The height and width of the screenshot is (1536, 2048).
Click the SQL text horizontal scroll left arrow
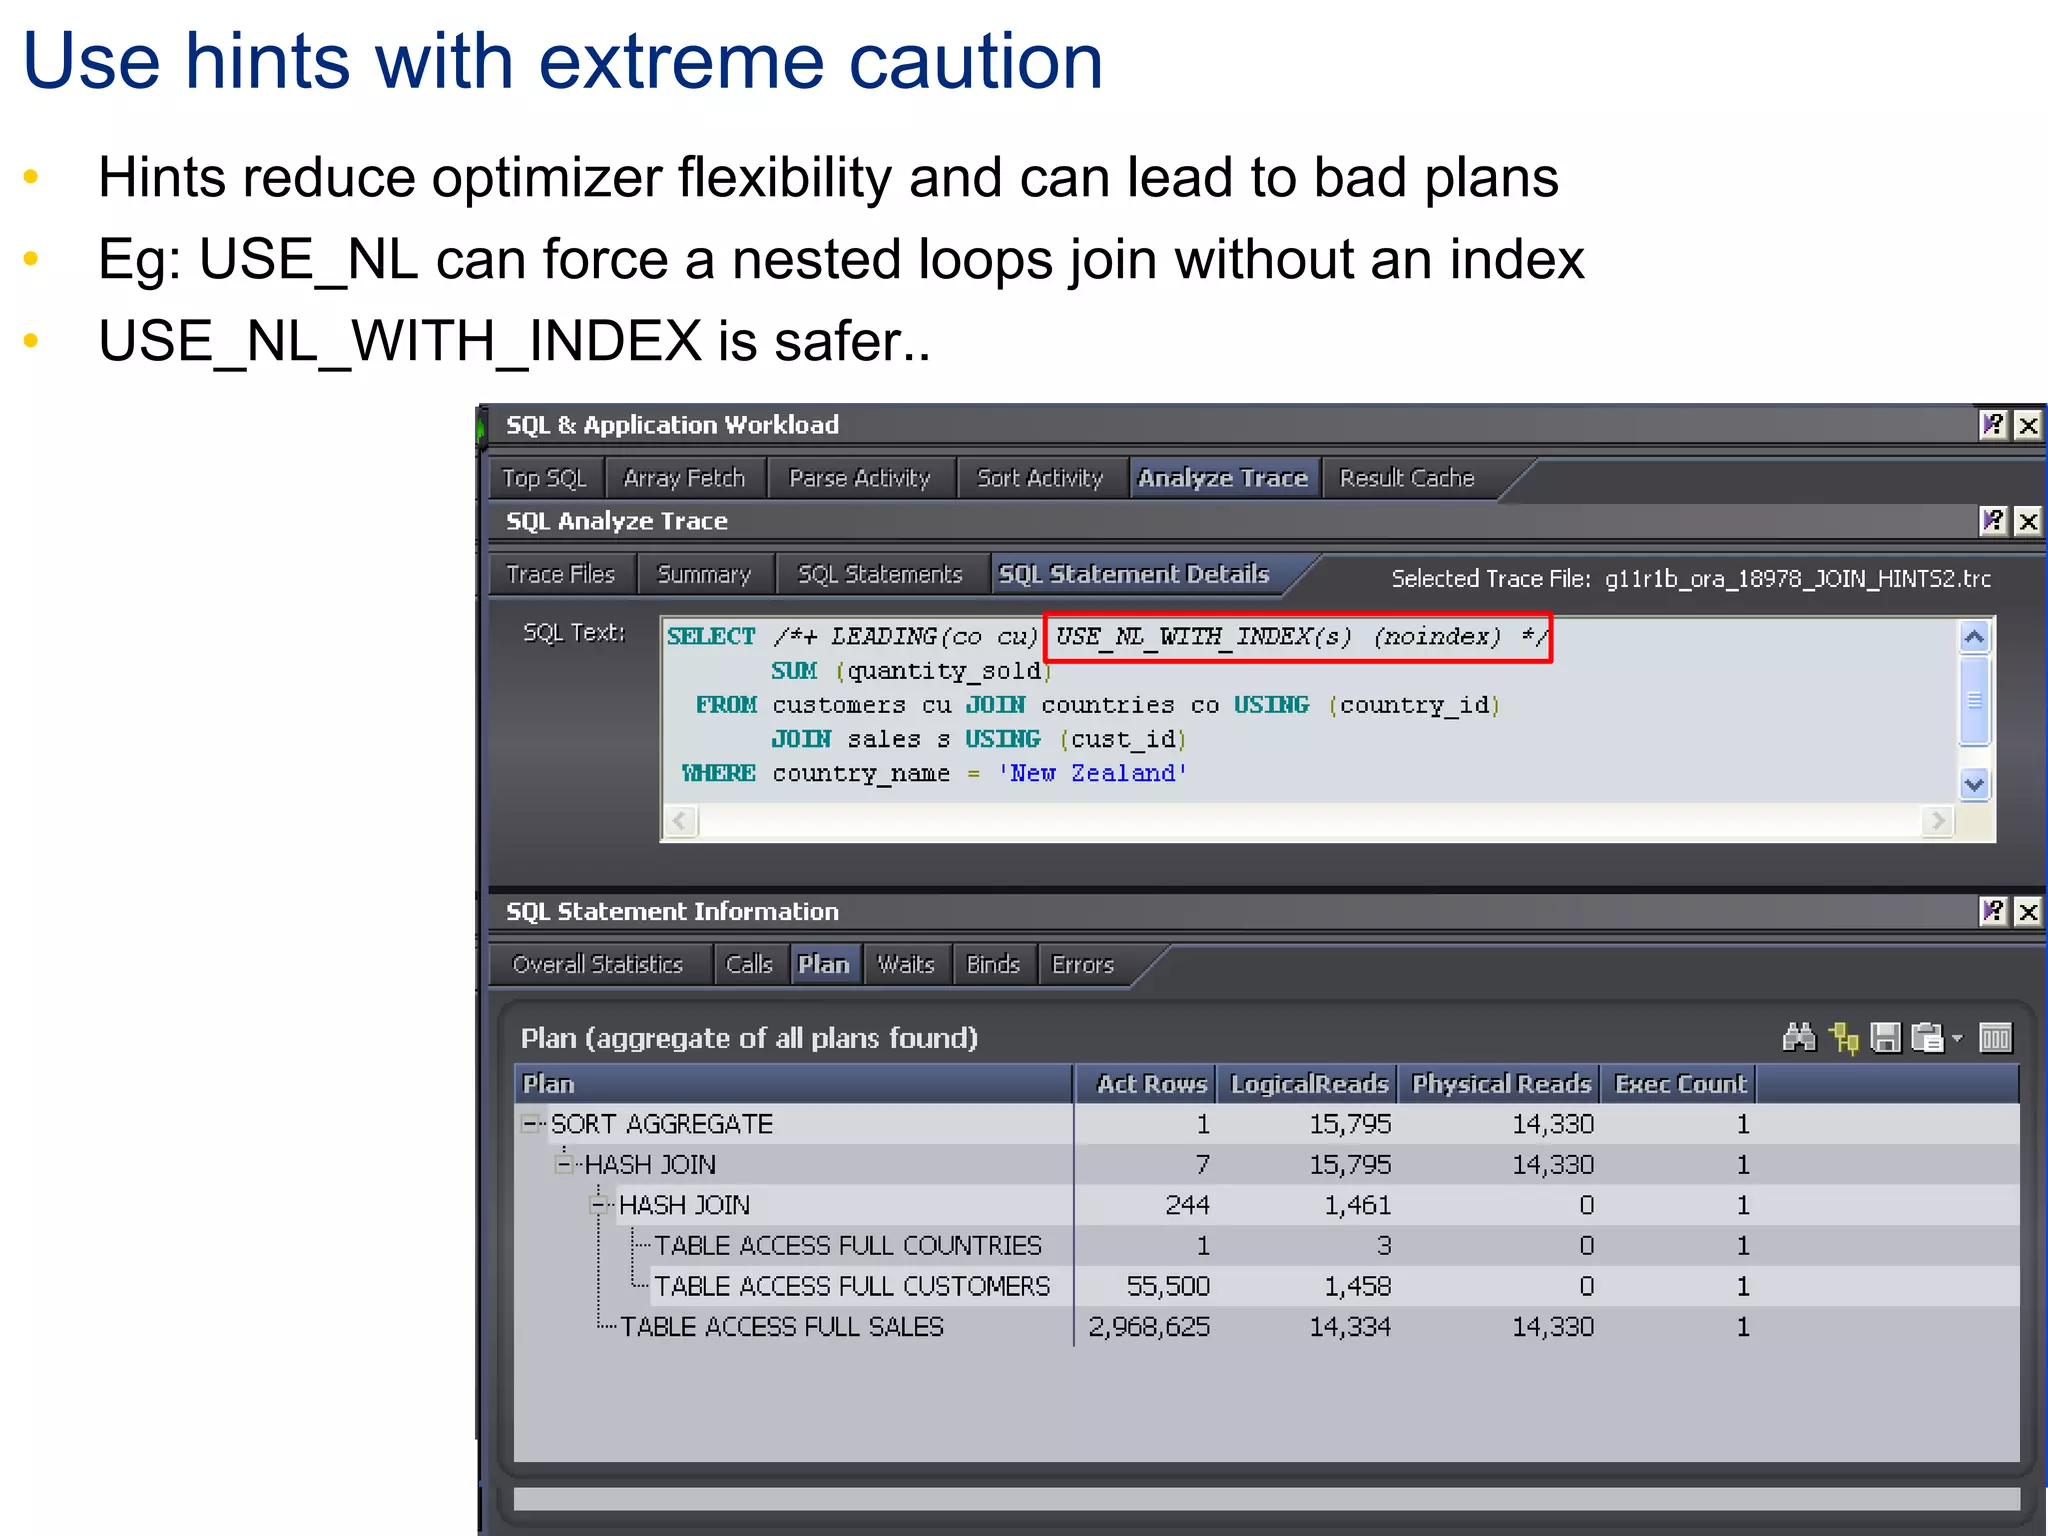681,821
